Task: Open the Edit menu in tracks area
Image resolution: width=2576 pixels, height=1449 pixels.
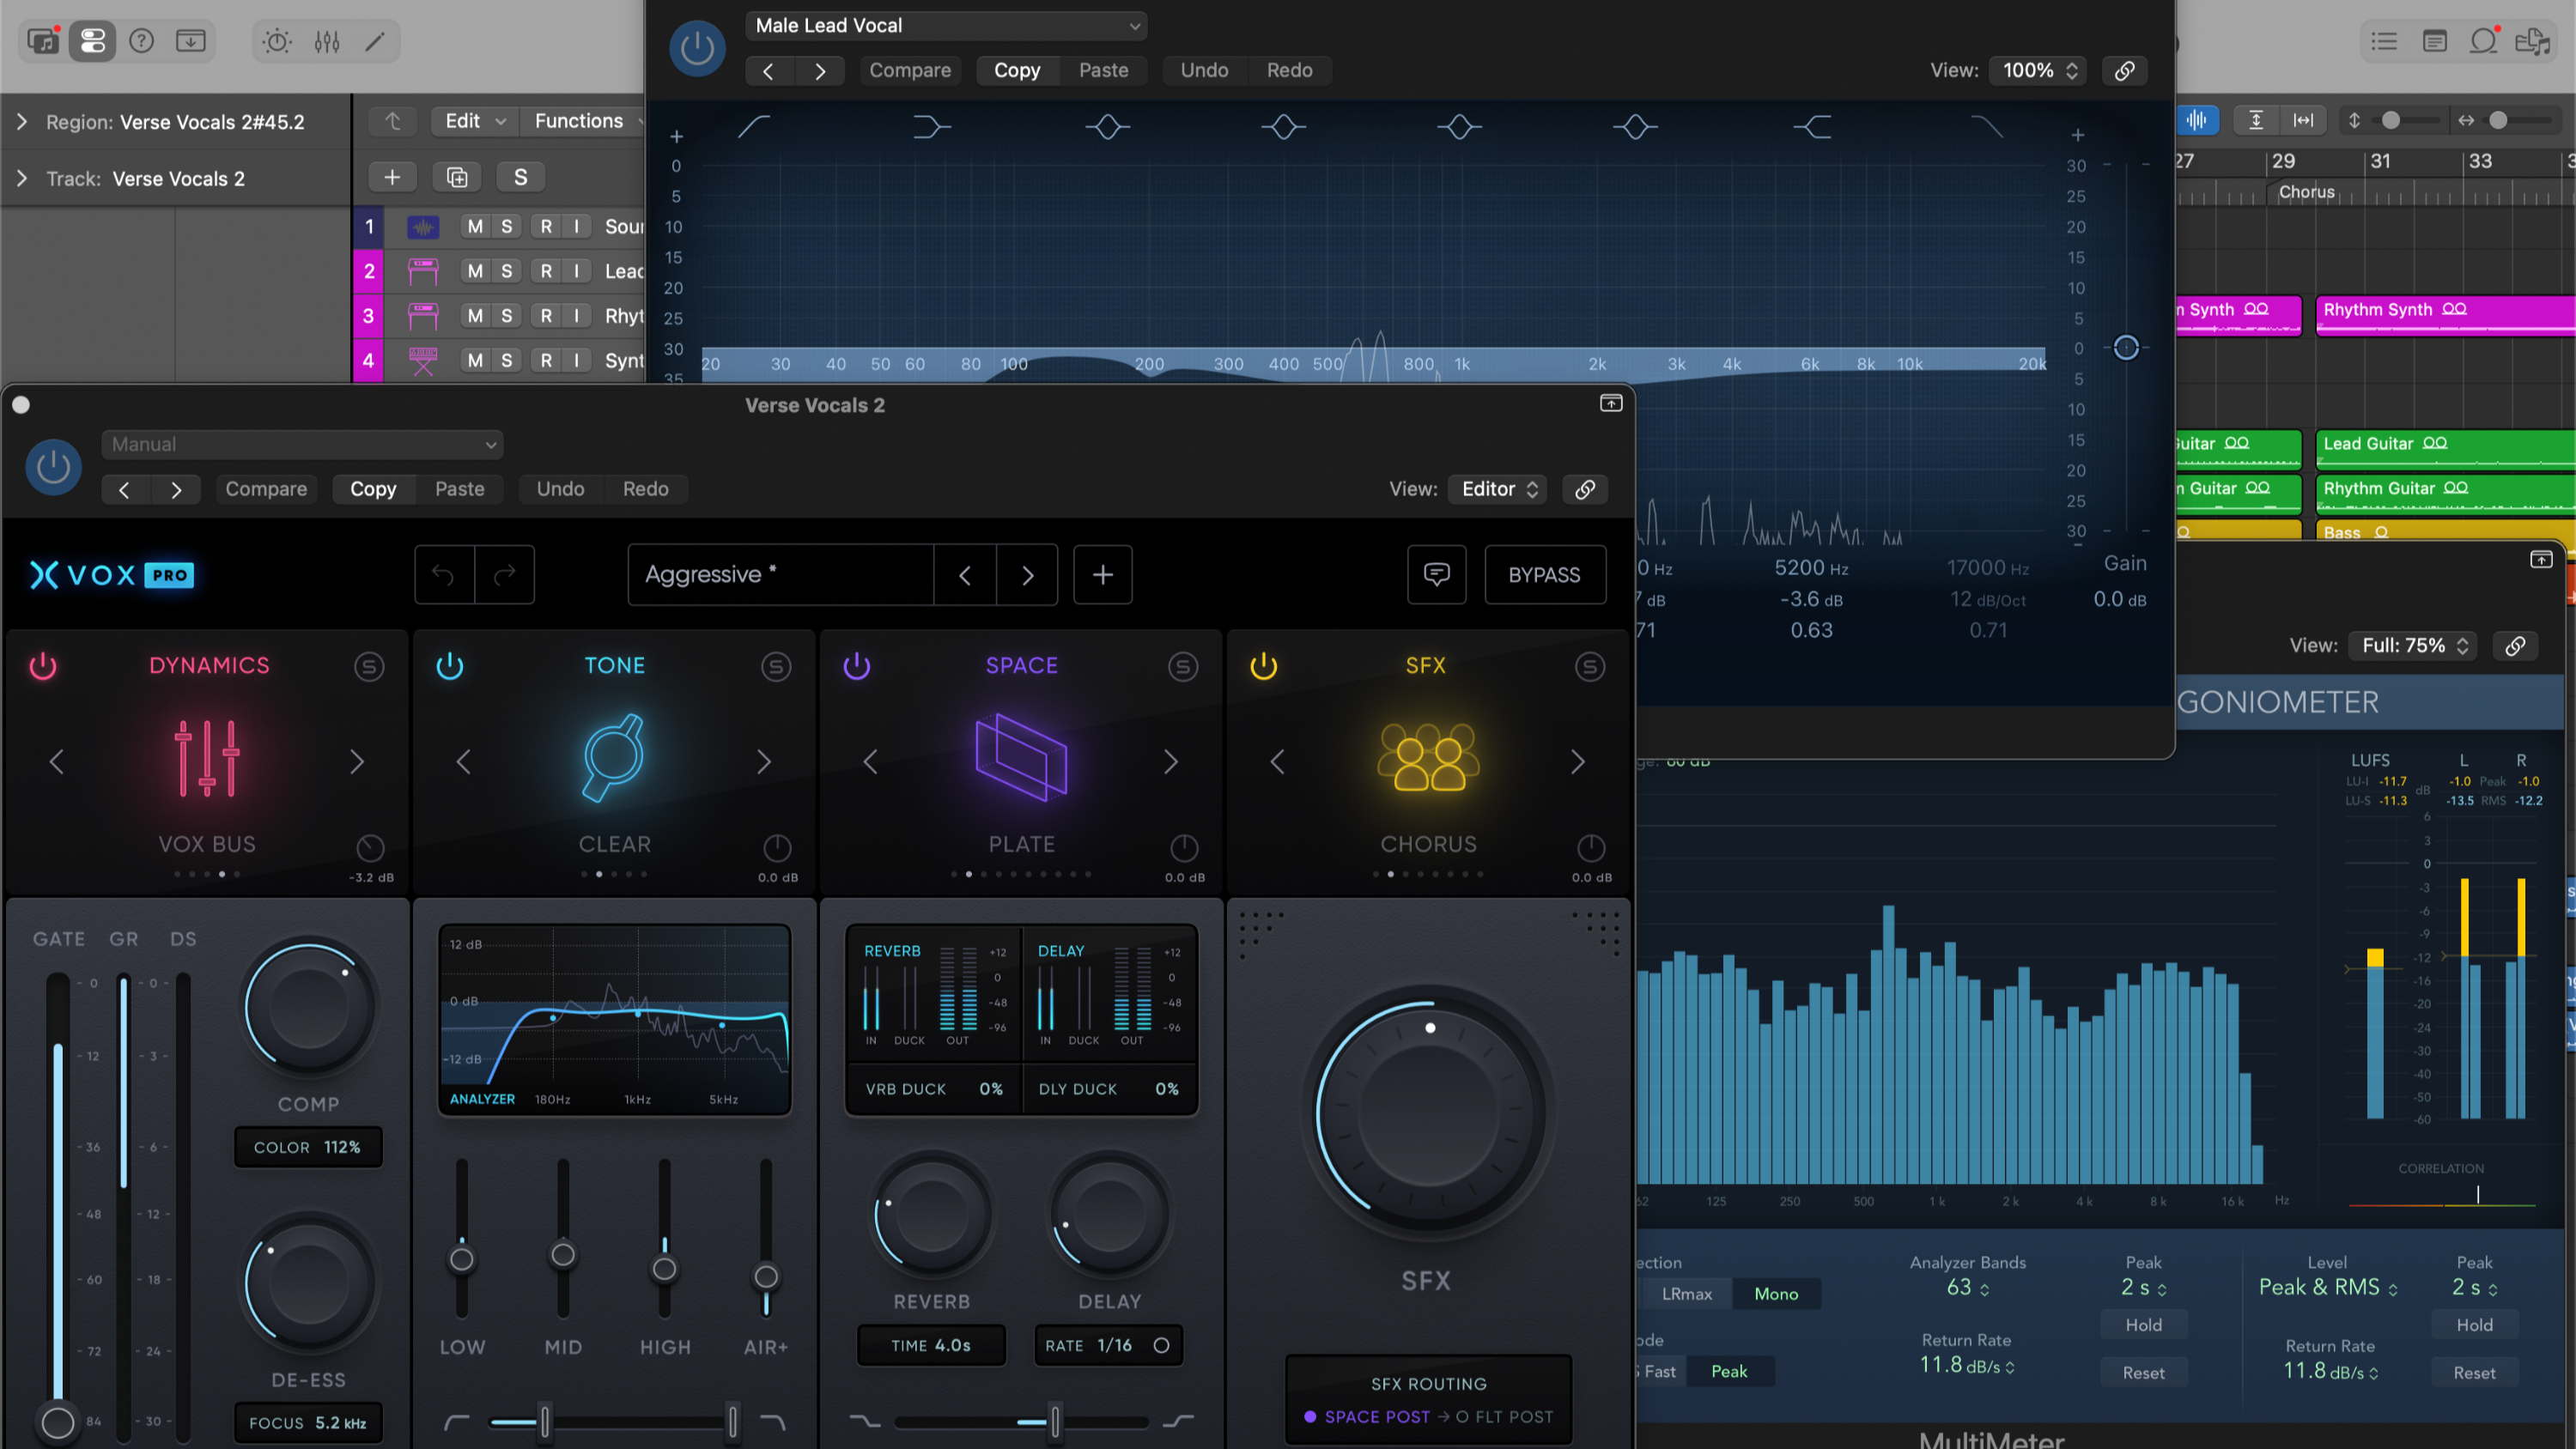Action: [475, 121]
